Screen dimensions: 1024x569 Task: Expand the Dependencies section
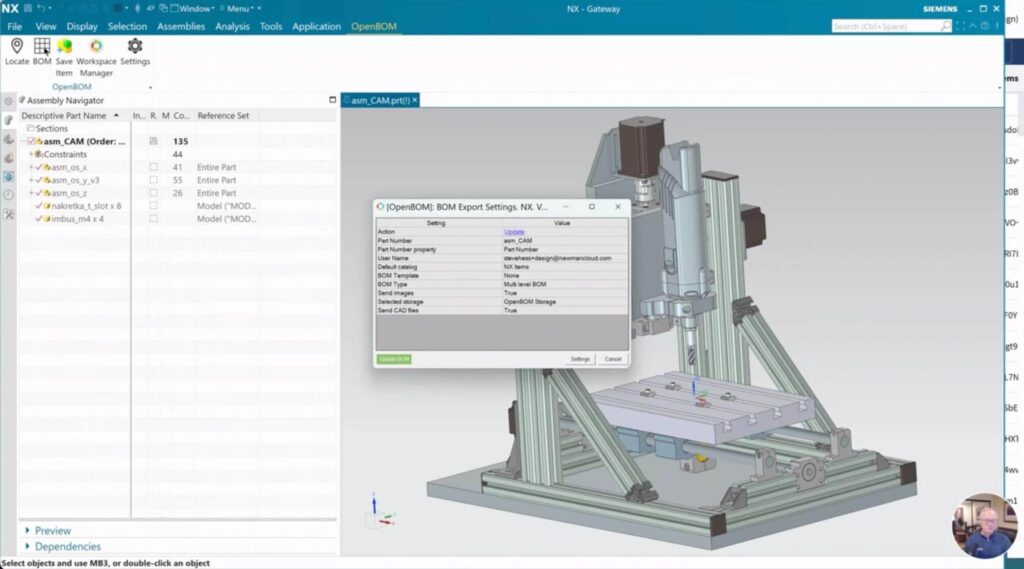tap(27, 546)
